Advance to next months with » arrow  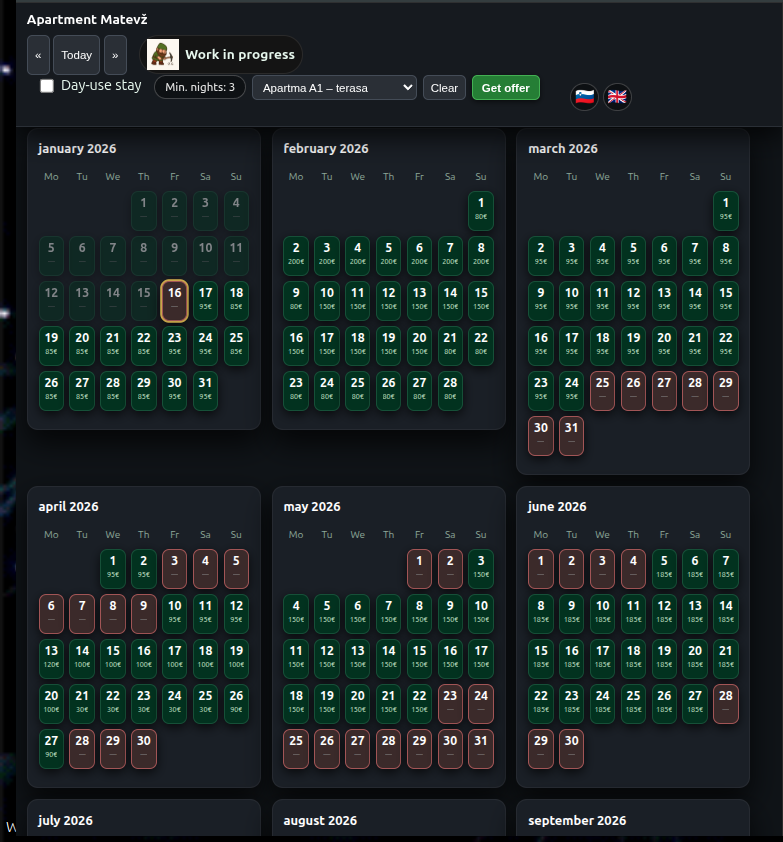coord(116,55)
